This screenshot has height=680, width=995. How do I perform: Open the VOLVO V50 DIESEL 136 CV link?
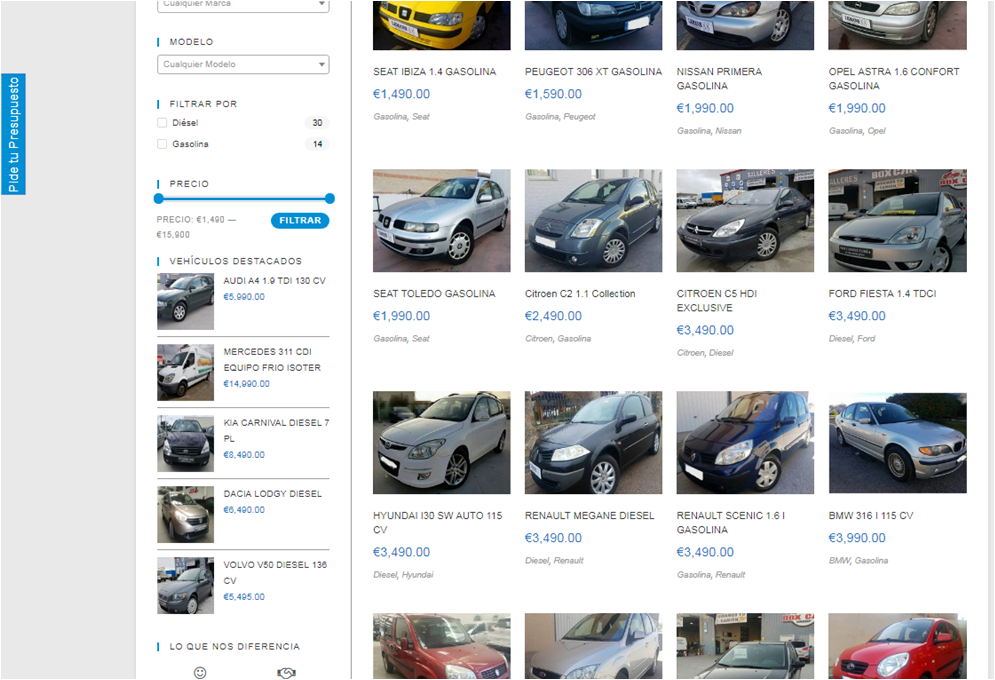pyautogui.click(x=275, y=572)
